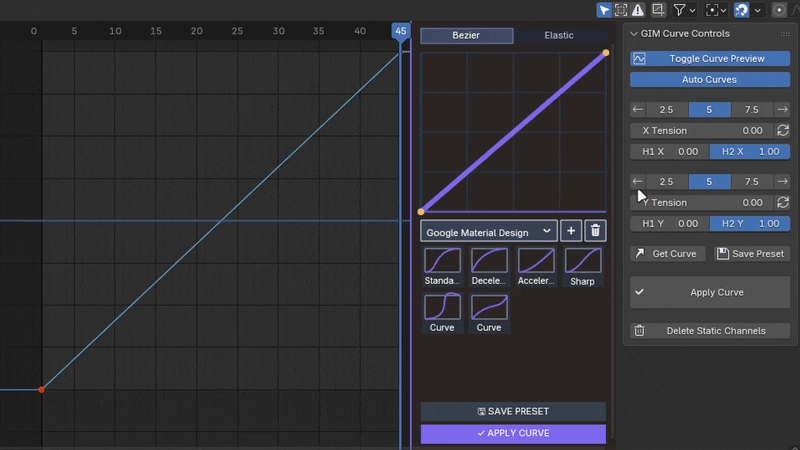Reset X Tension with the refresh icon

783,131
